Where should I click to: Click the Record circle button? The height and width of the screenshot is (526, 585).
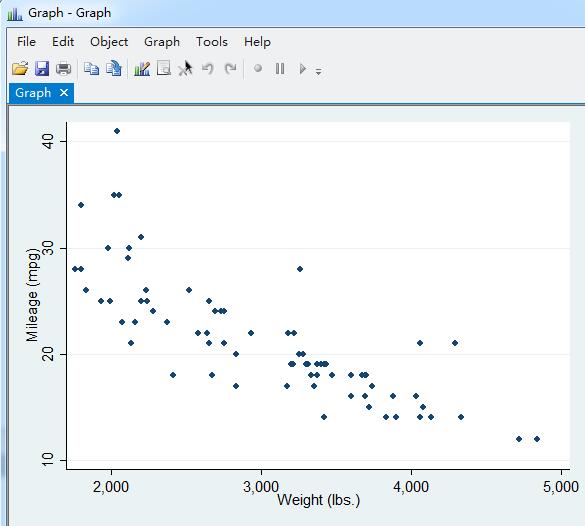click(257, 69)
